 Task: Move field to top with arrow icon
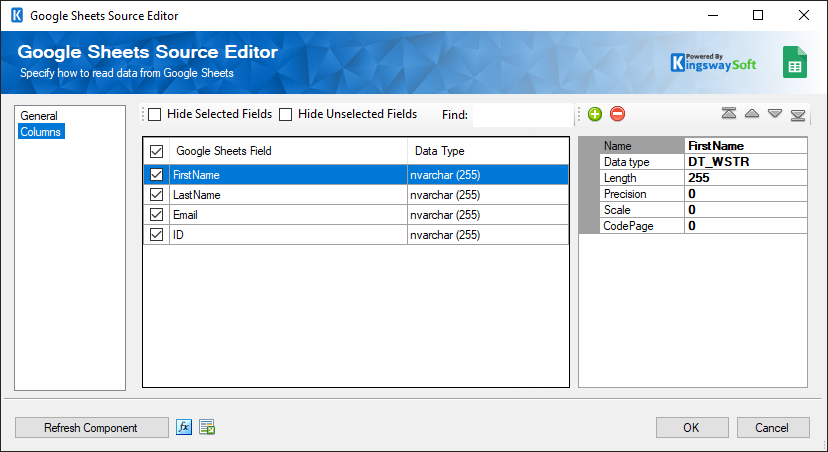coord(729,114)
